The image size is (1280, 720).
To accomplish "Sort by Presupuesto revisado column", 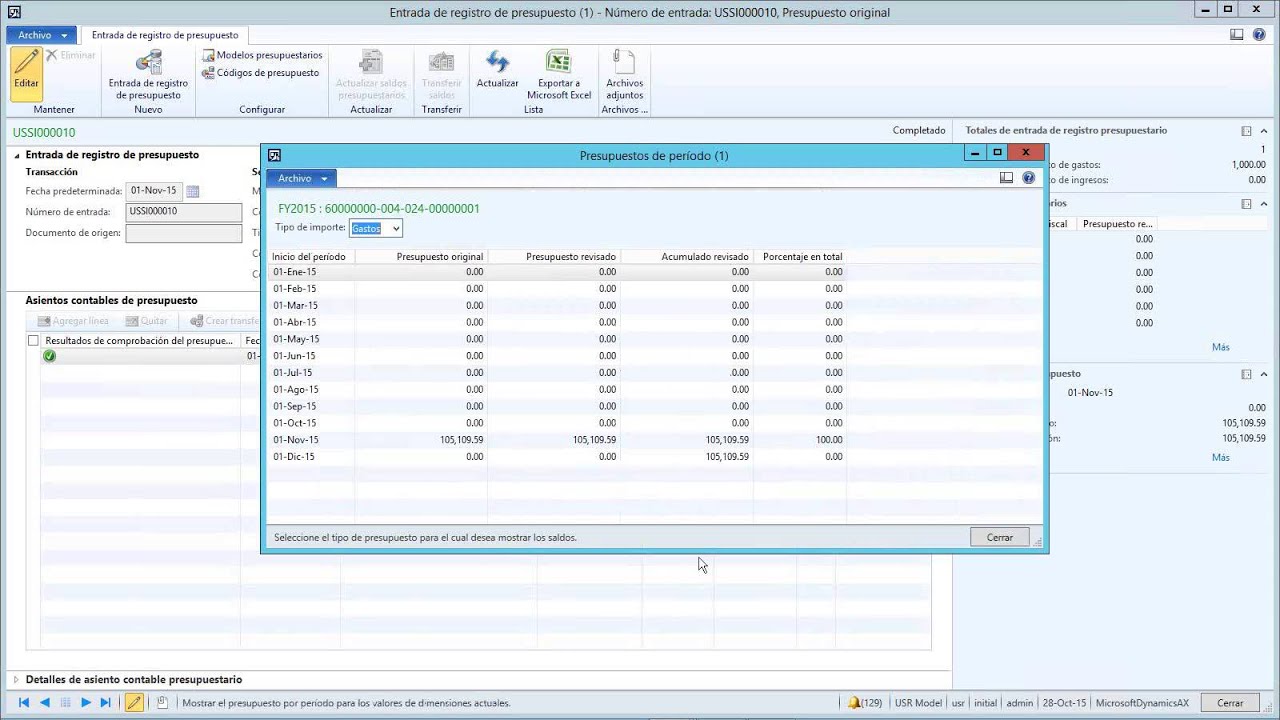I will pyautogui.click(x=554, y=257).
